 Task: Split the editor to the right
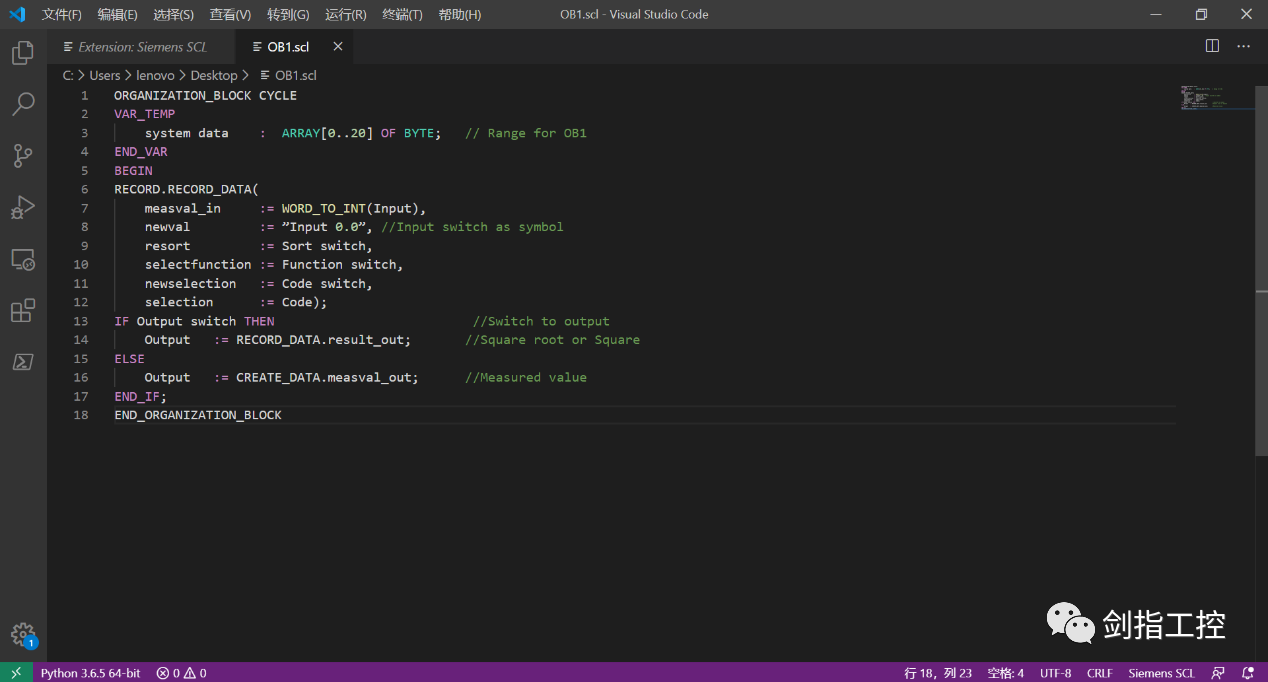pyautogui.click(x=1212, y=46)
